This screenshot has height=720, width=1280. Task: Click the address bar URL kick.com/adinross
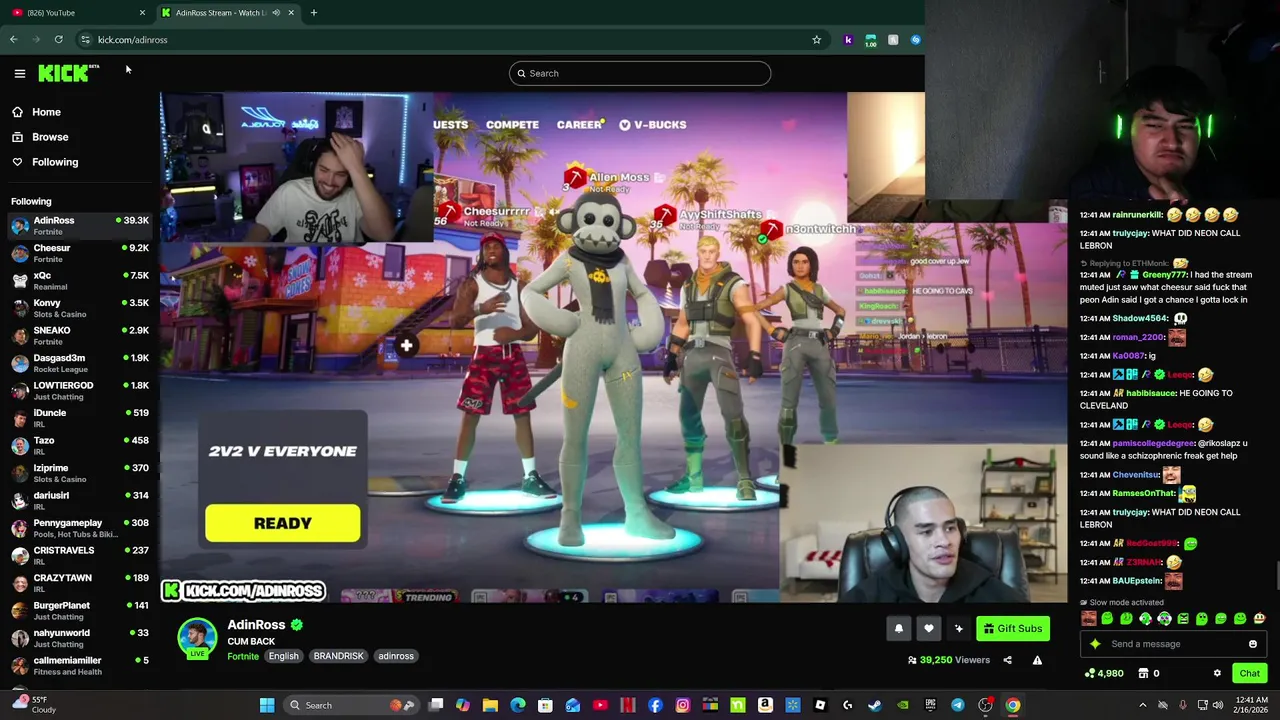[x=133, y=40]
